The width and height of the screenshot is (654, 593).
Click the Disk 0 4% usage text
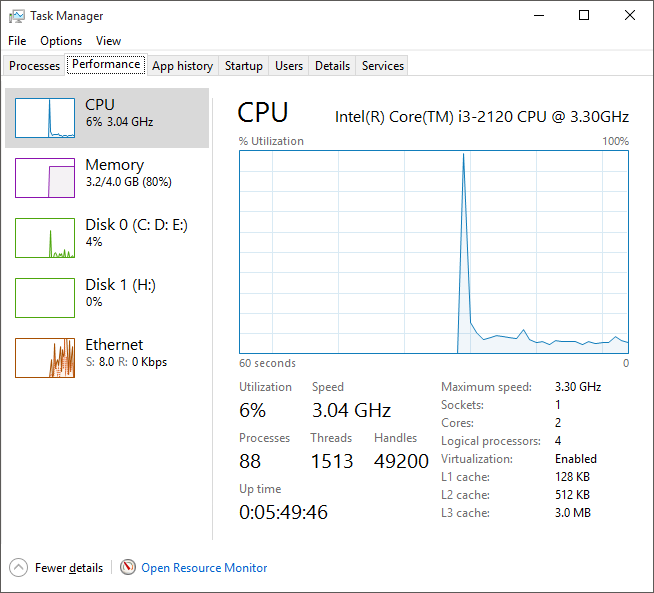[x=94, y=242]
